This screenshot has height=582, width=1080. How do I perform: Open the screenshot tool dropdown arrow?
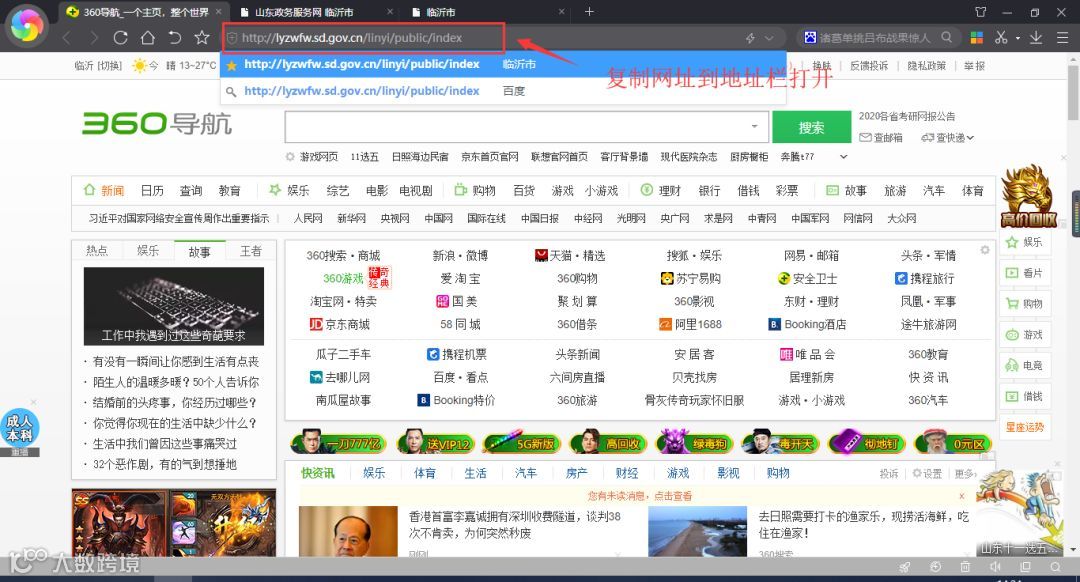[1017, 39]
